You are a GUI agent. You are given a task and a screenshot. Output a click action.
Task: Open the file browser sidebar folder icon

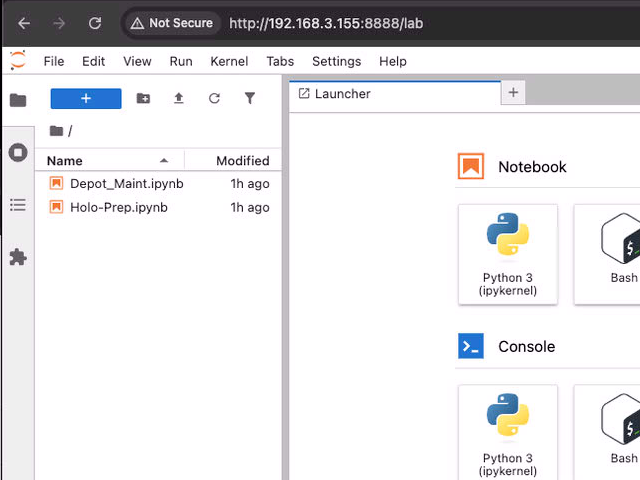(x=18, y=100)
